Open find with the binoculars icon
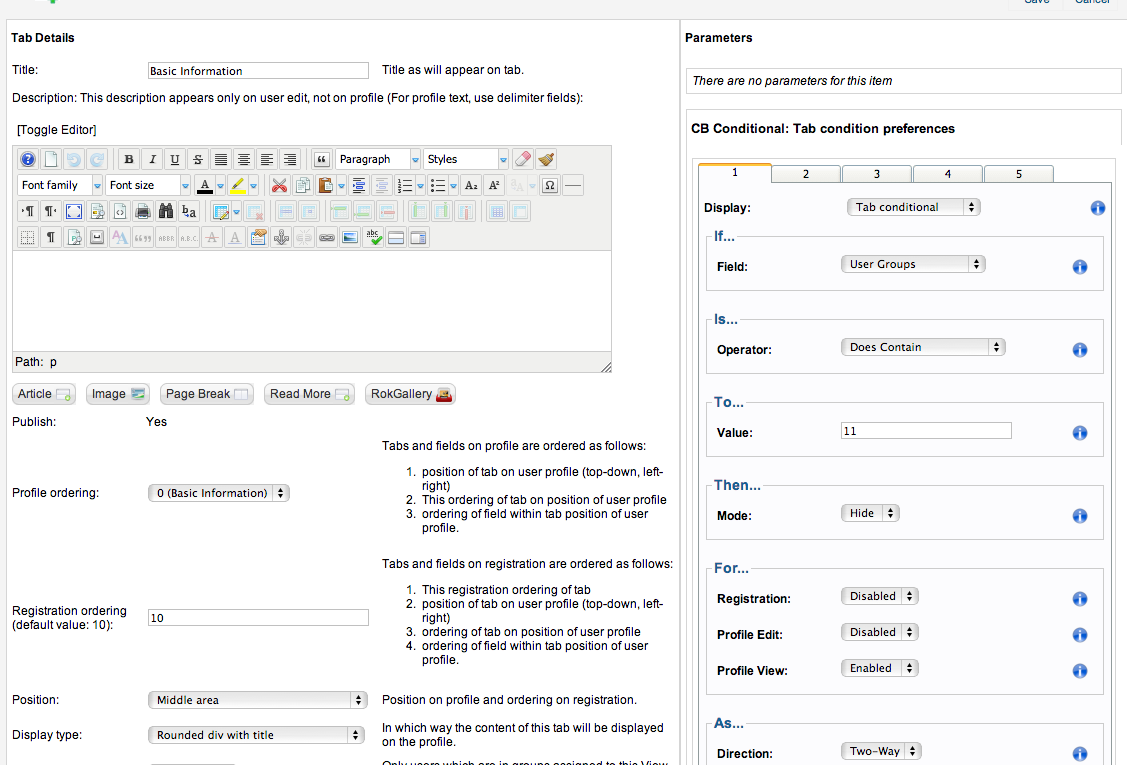 166,211
